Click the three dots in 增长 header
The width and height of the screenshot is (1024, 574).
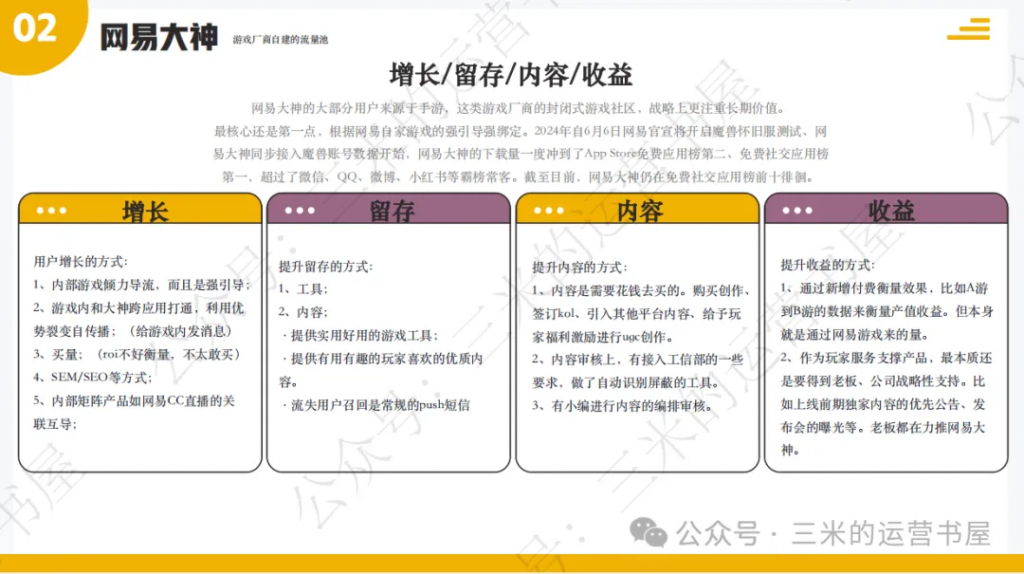52,211
